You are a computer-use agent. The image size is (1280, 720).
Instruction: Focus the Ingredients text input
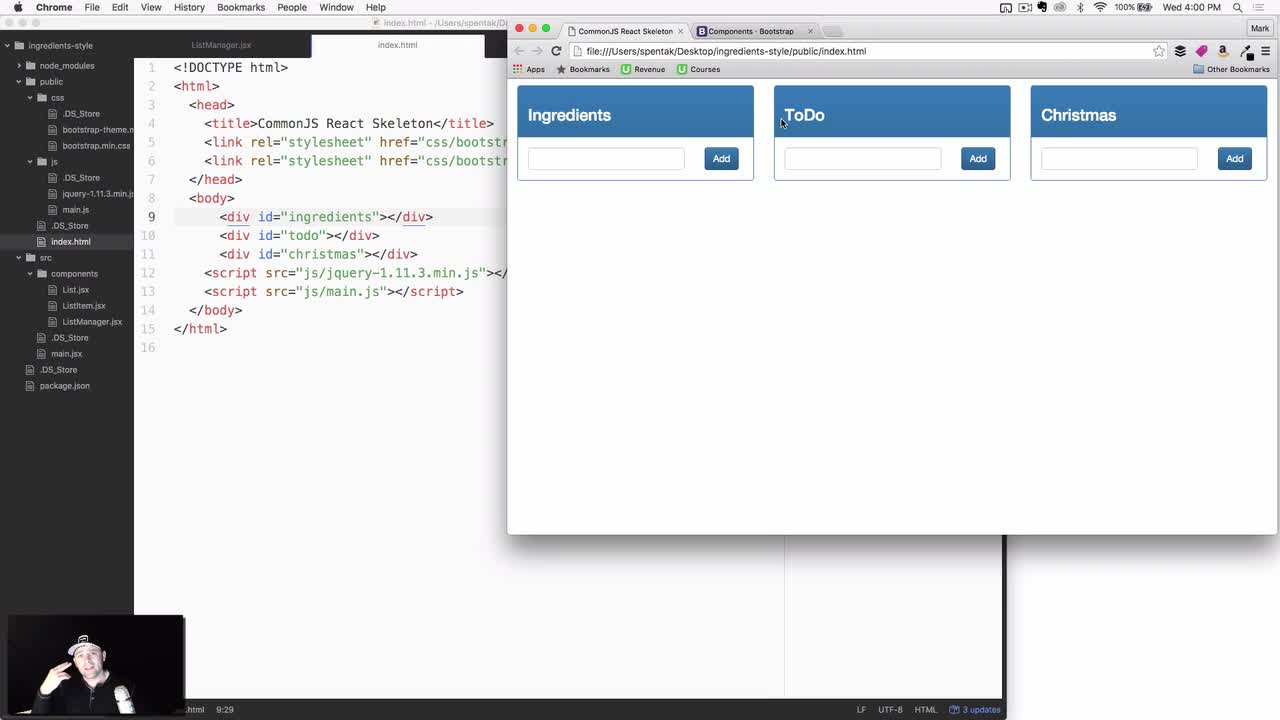pos(606,159)
